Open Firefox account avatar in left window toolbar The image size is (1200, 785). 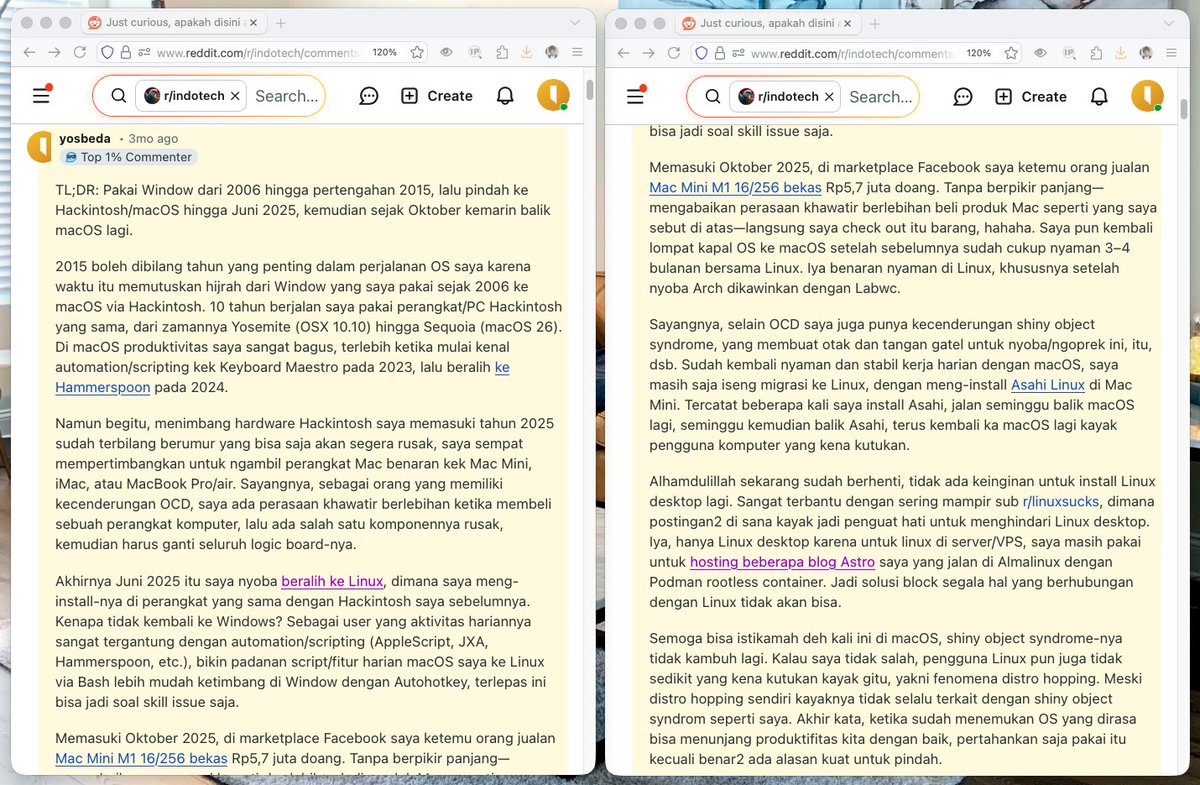(x=552, y=52)
